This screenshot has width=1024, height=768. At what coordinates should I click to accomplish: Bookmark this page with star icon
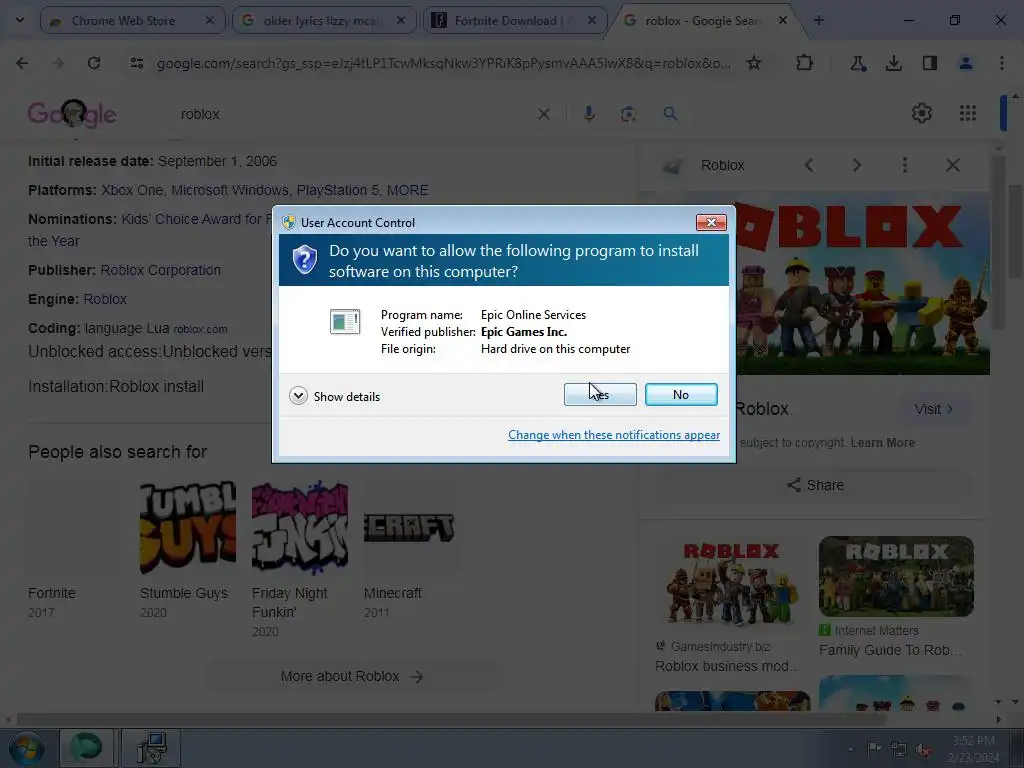pos(754,63)
